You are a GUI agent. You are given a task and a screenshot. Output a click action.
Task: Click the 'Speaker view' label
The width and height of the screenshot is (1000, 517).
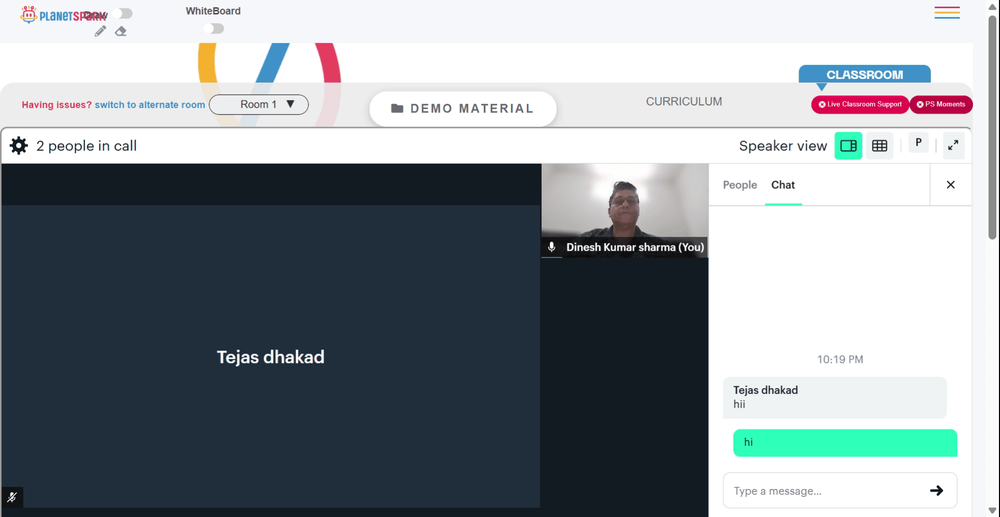click(783, 146)
